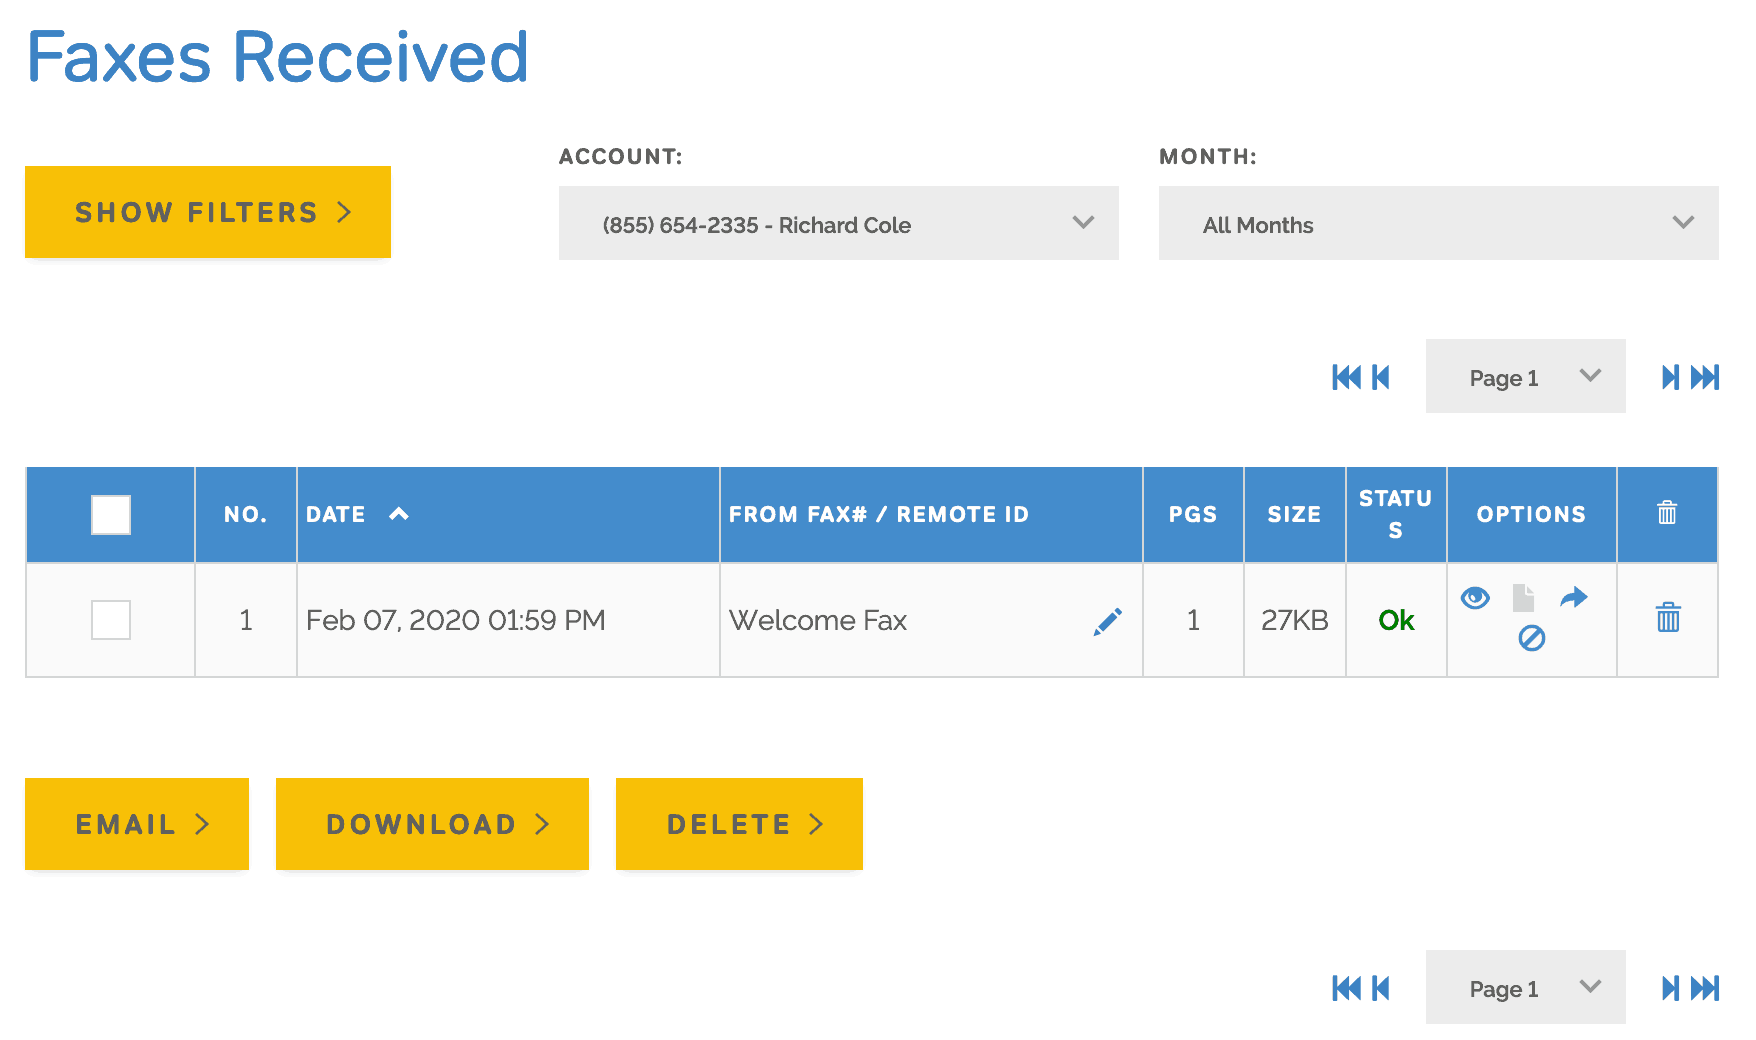
Task: Tick the select-all checkbox in table header
Action: (x=111, y=515)
